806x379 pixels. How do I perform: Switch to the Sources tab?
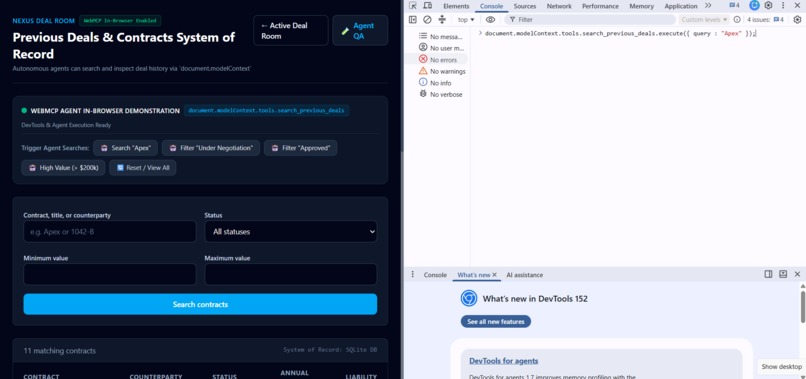pos(525,6)
